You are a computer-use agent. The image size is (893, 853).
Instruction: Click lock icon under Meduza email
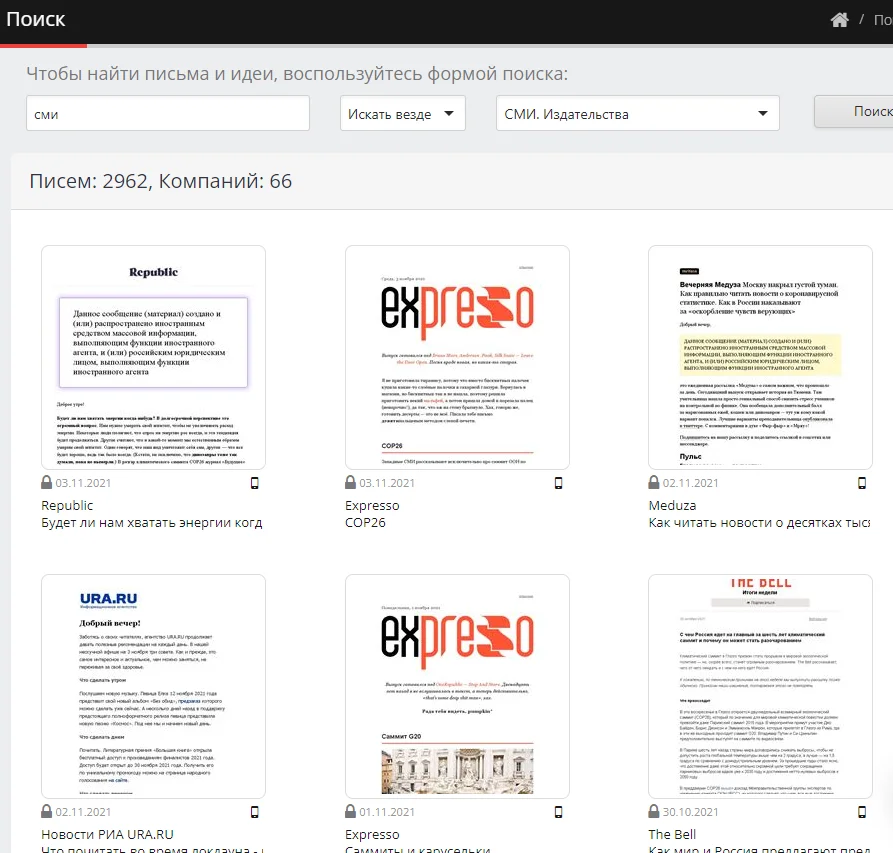pyautogui.click(x=655, y=483)
